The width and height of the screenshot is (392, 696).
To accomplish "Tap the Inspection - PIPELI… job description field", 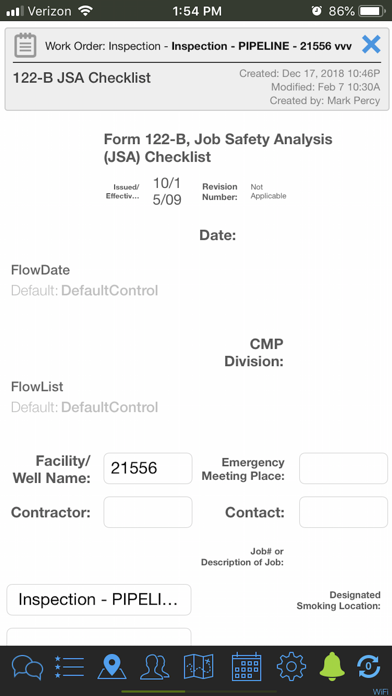I will tap(99, 600).
